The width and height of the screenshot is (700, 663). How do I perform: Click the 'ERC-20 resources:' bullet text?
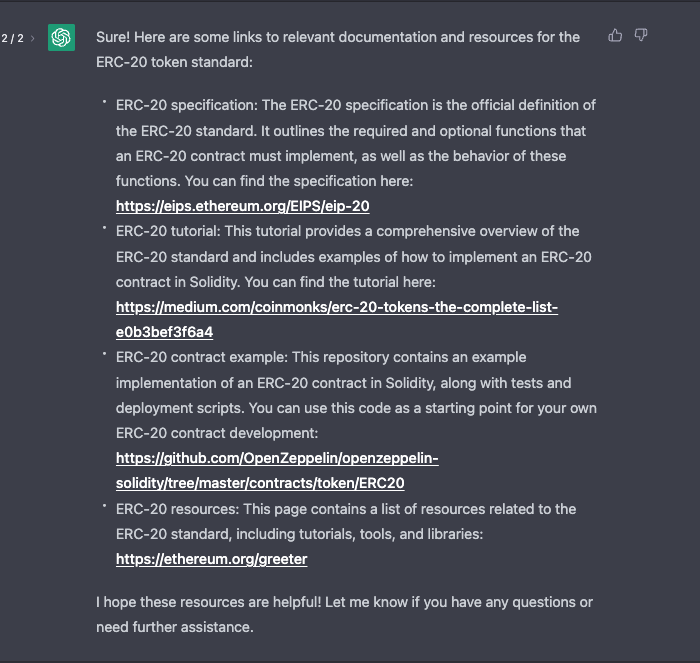coord(177,509)
